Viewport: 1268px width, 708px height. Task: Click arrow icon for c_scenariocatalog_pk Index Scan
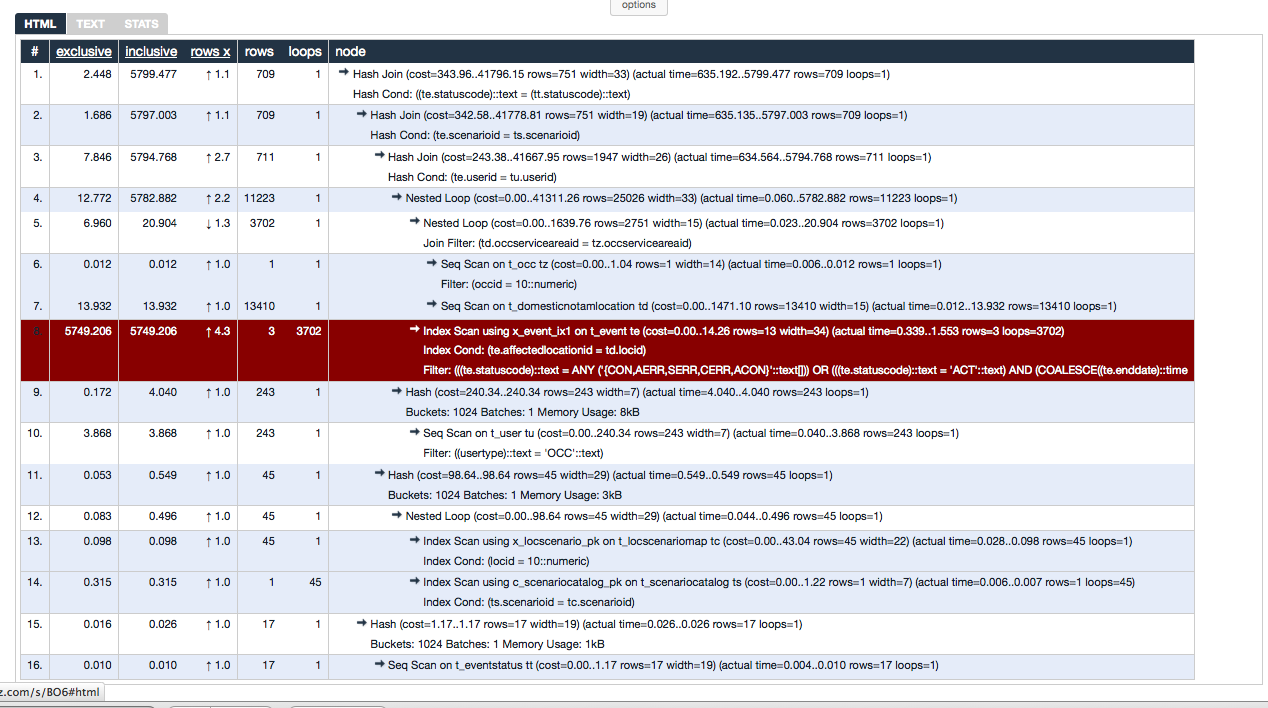tap(414, 582)
